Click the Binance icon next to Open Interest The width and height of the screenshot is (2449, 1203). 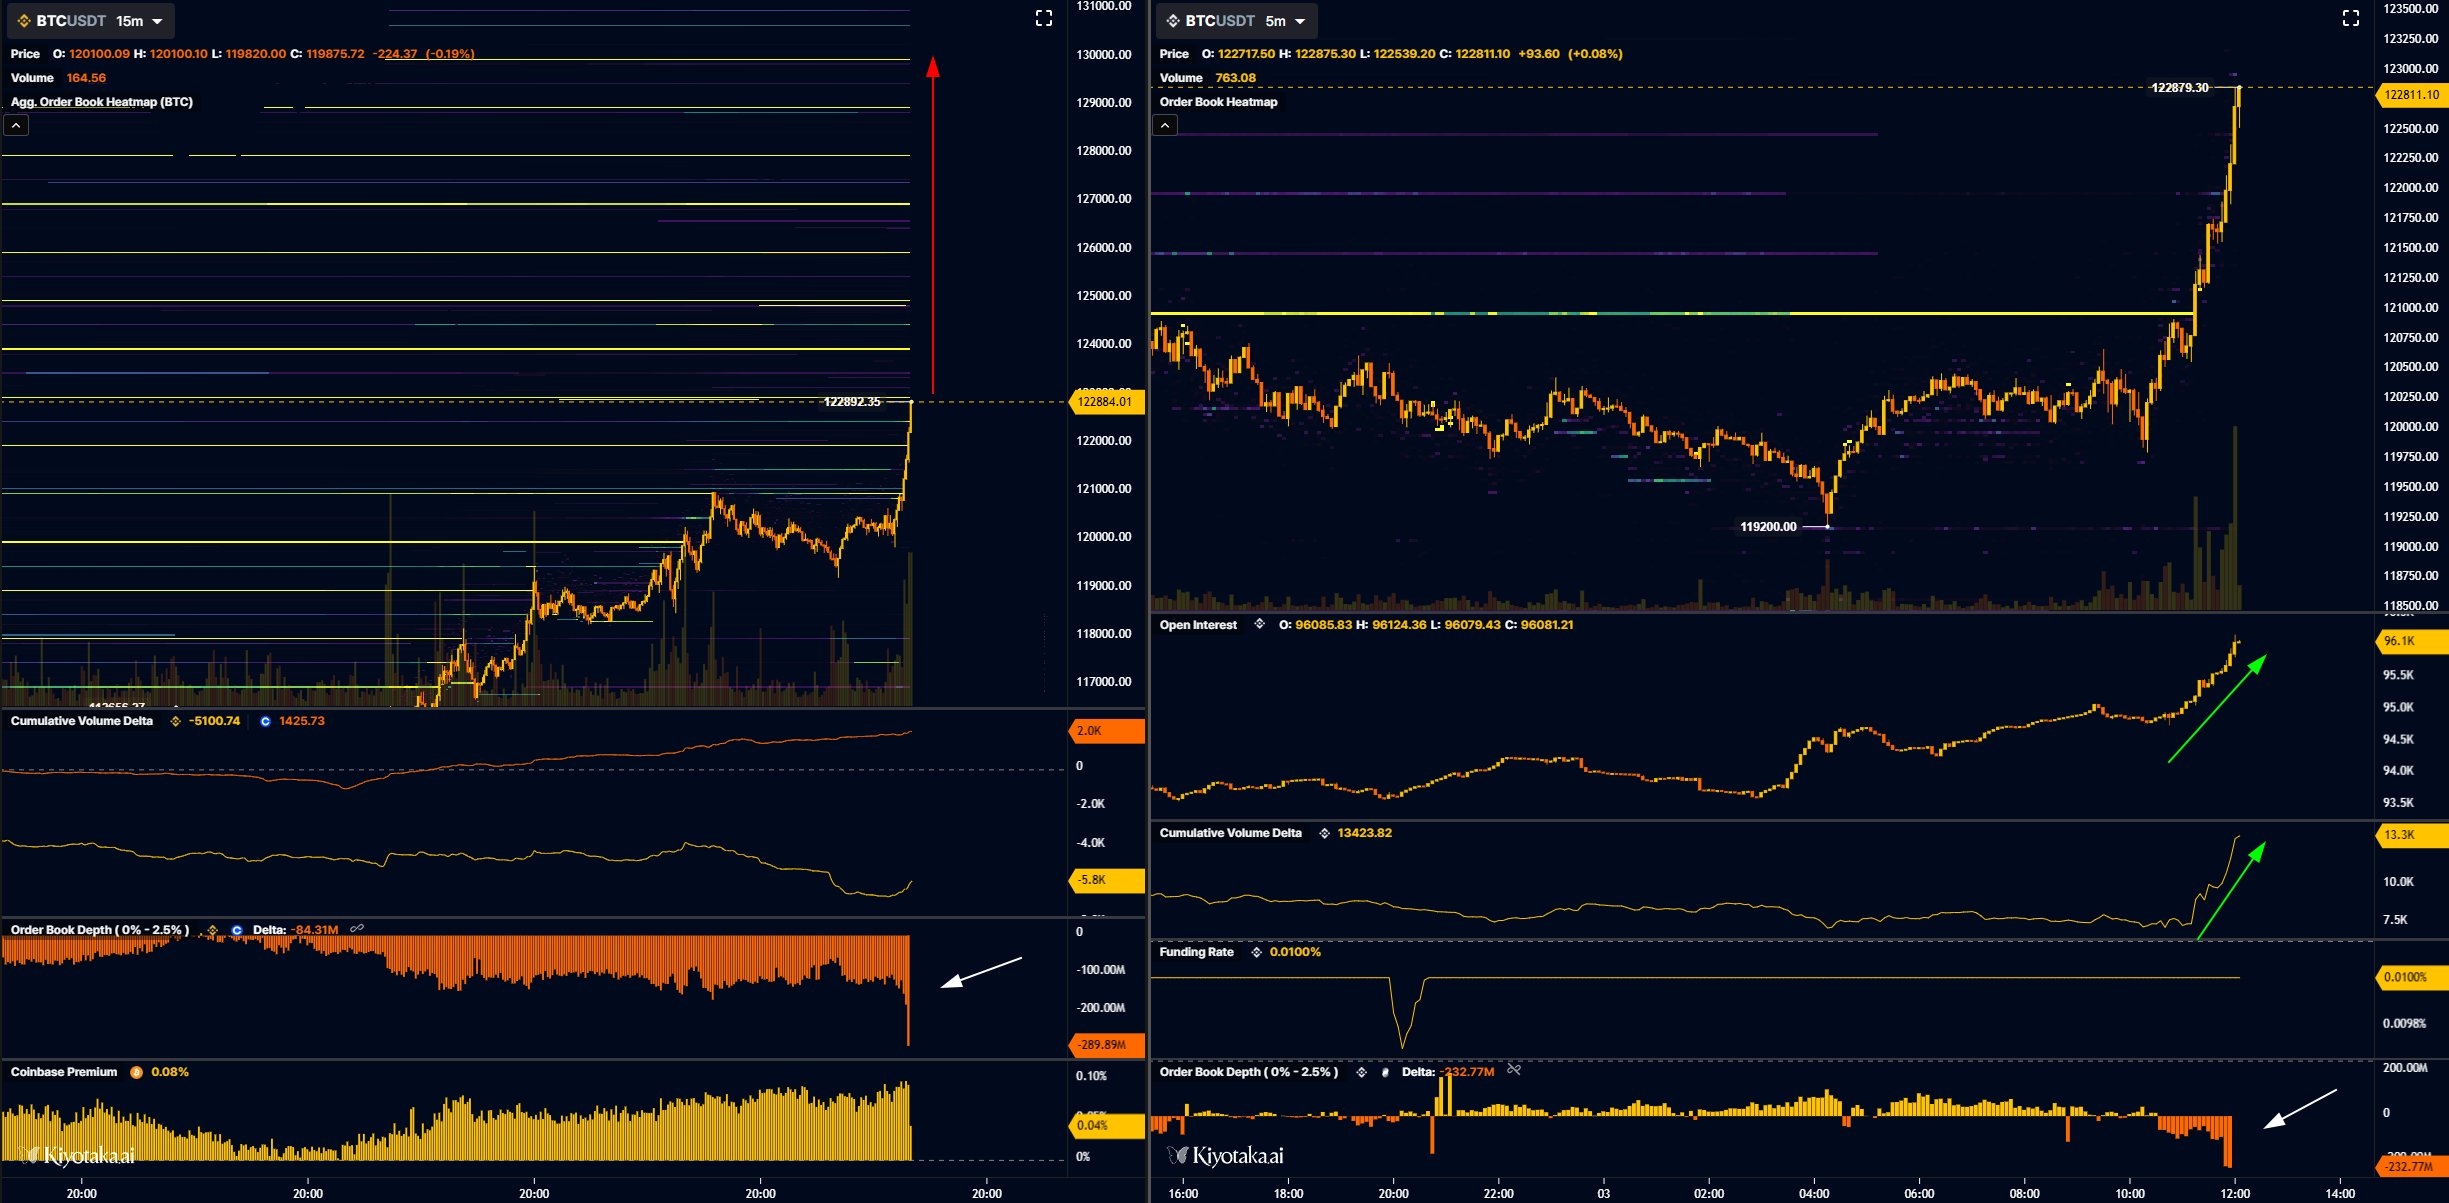1259,625
